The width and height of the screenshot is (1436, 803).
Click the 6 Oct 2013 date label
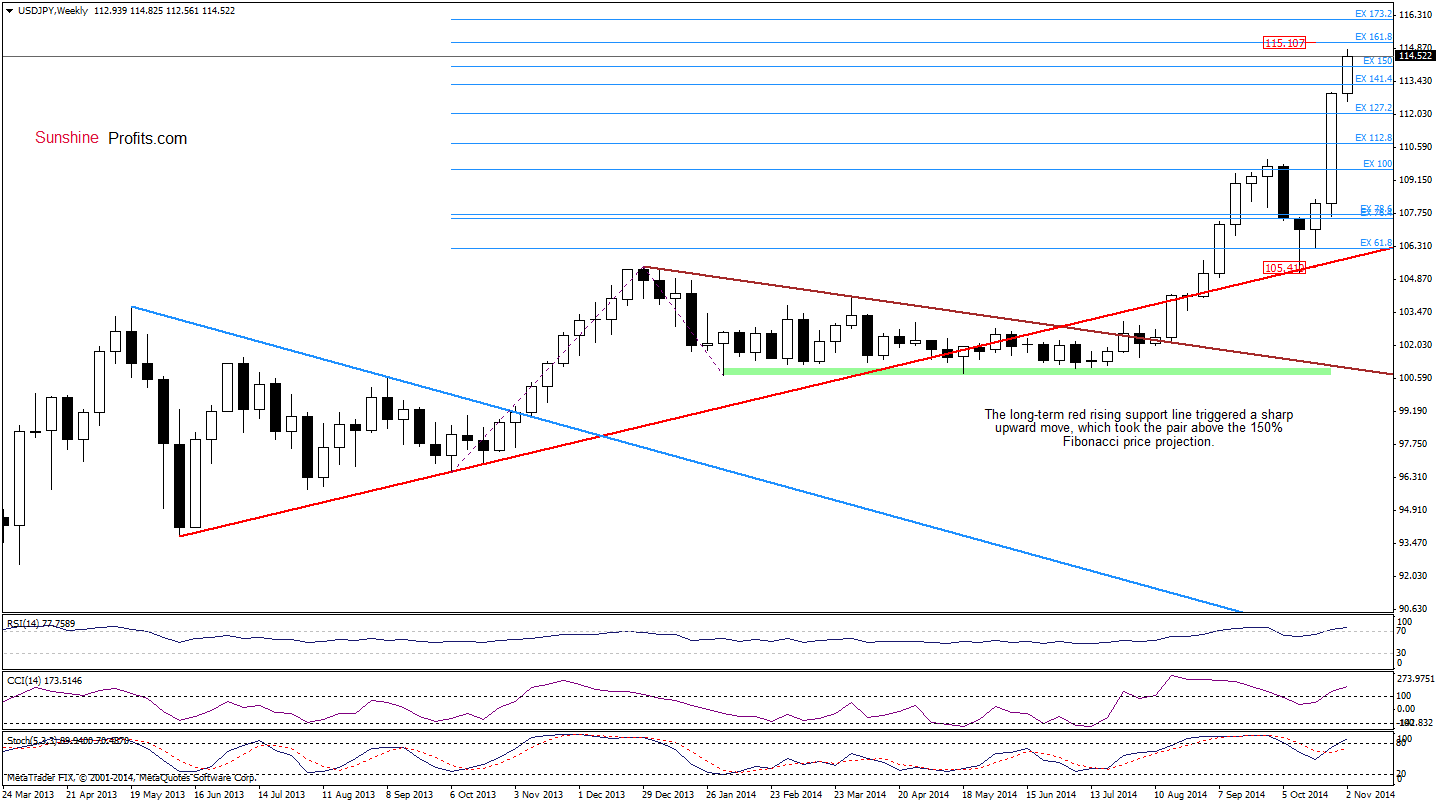tap(473, 795)
